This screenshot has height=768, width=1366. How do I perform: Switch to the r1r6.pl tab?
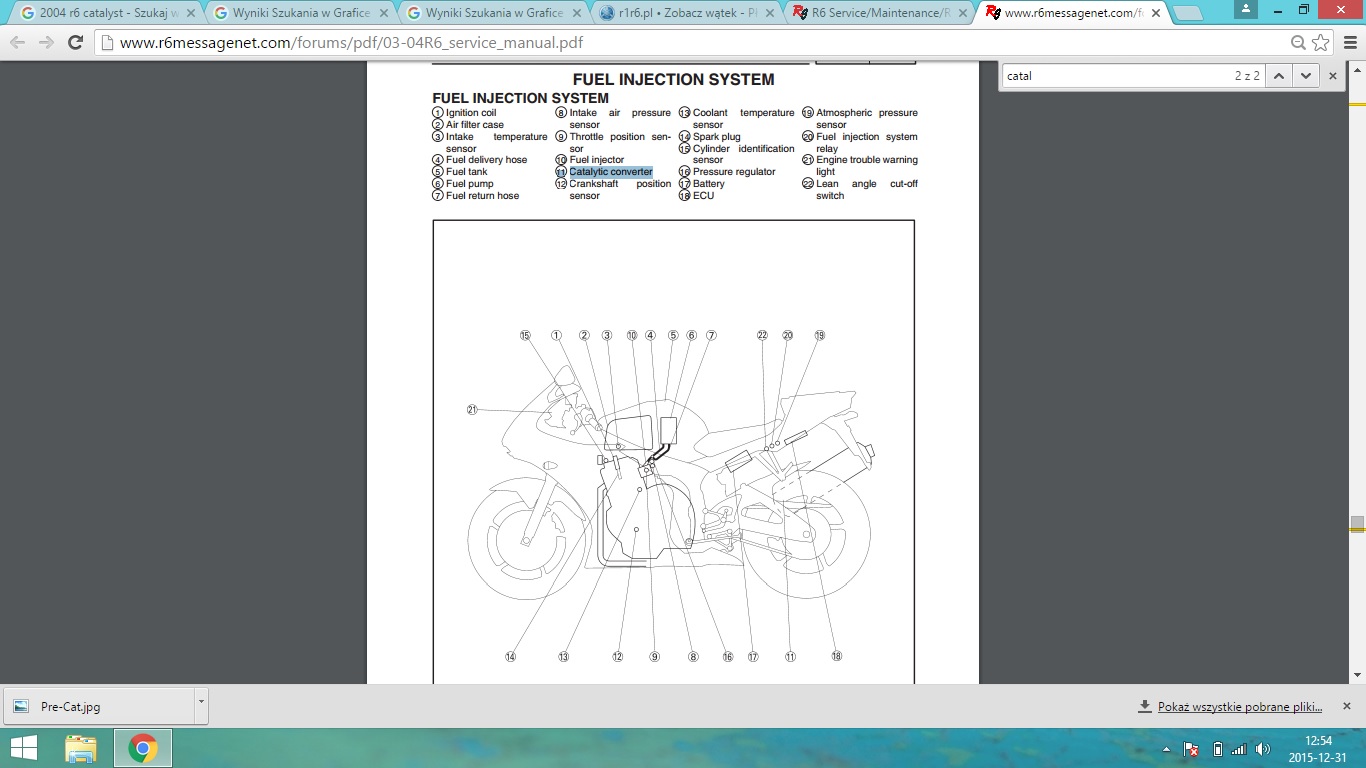[677, 13]
